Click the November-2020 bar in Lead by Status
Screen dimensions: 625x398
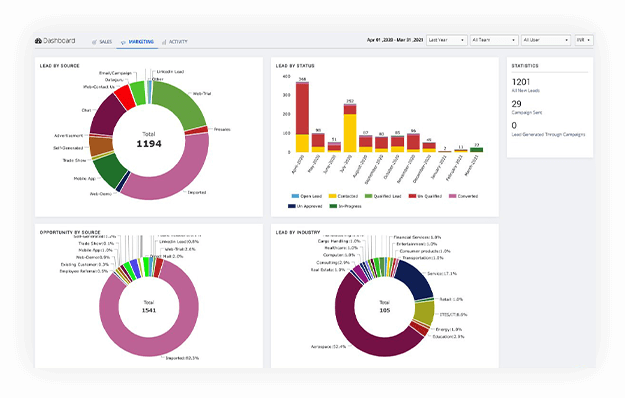click(x=413, y=143)
